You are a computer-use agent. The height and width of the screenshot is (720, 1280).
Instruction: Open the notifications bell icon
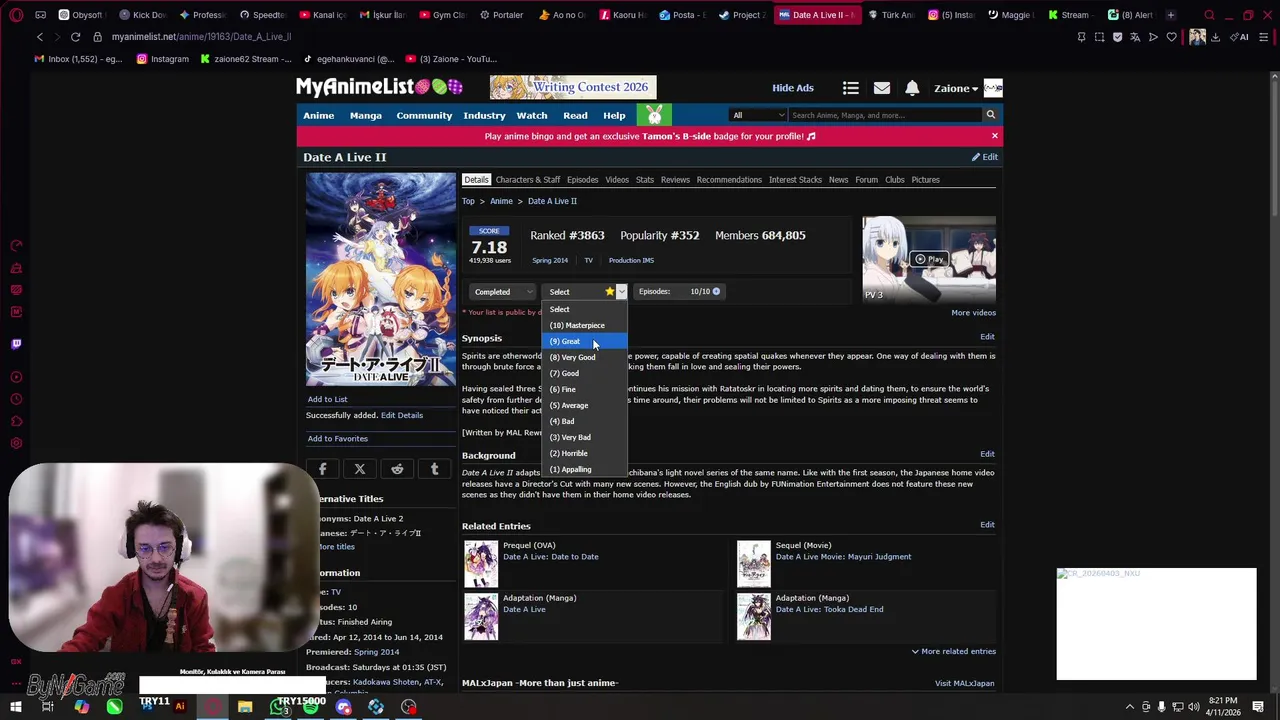912,88
